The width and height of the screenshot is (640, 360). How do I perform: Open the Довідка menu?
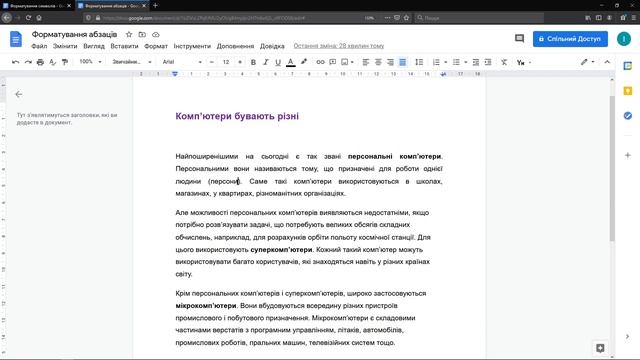[272, 46]
